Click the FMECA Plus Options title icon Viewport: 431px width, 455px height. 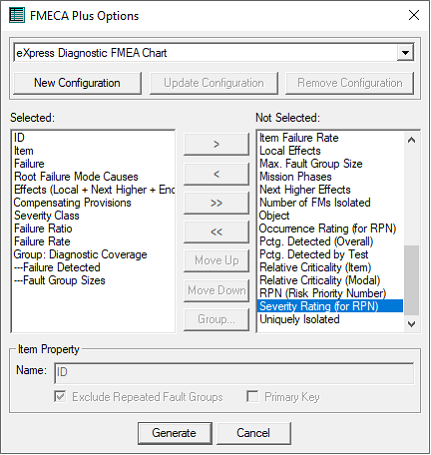pos(17,15)
